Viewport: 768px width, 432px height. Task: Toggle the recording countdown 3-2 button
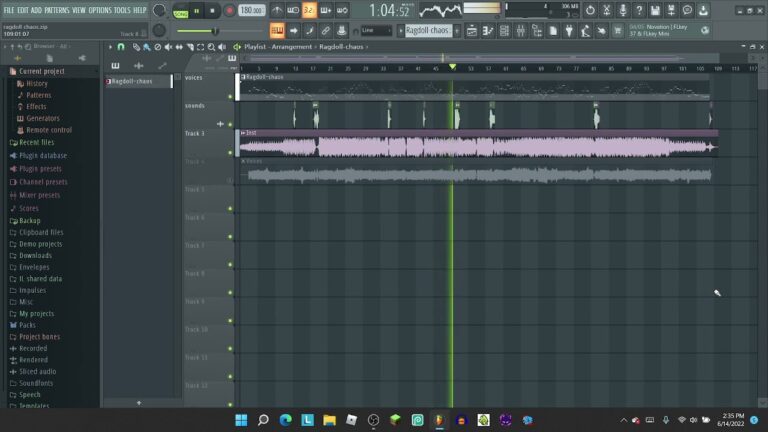309,10
